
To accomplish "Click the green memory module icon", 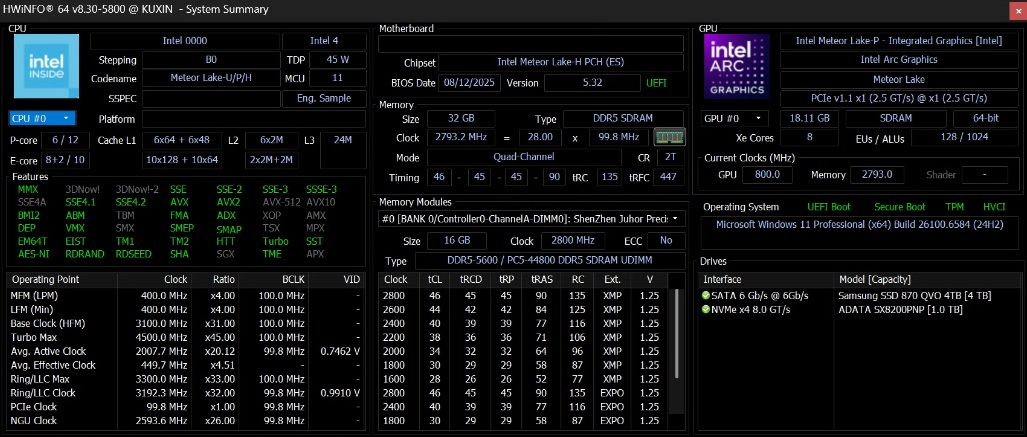I will [669, 137].
